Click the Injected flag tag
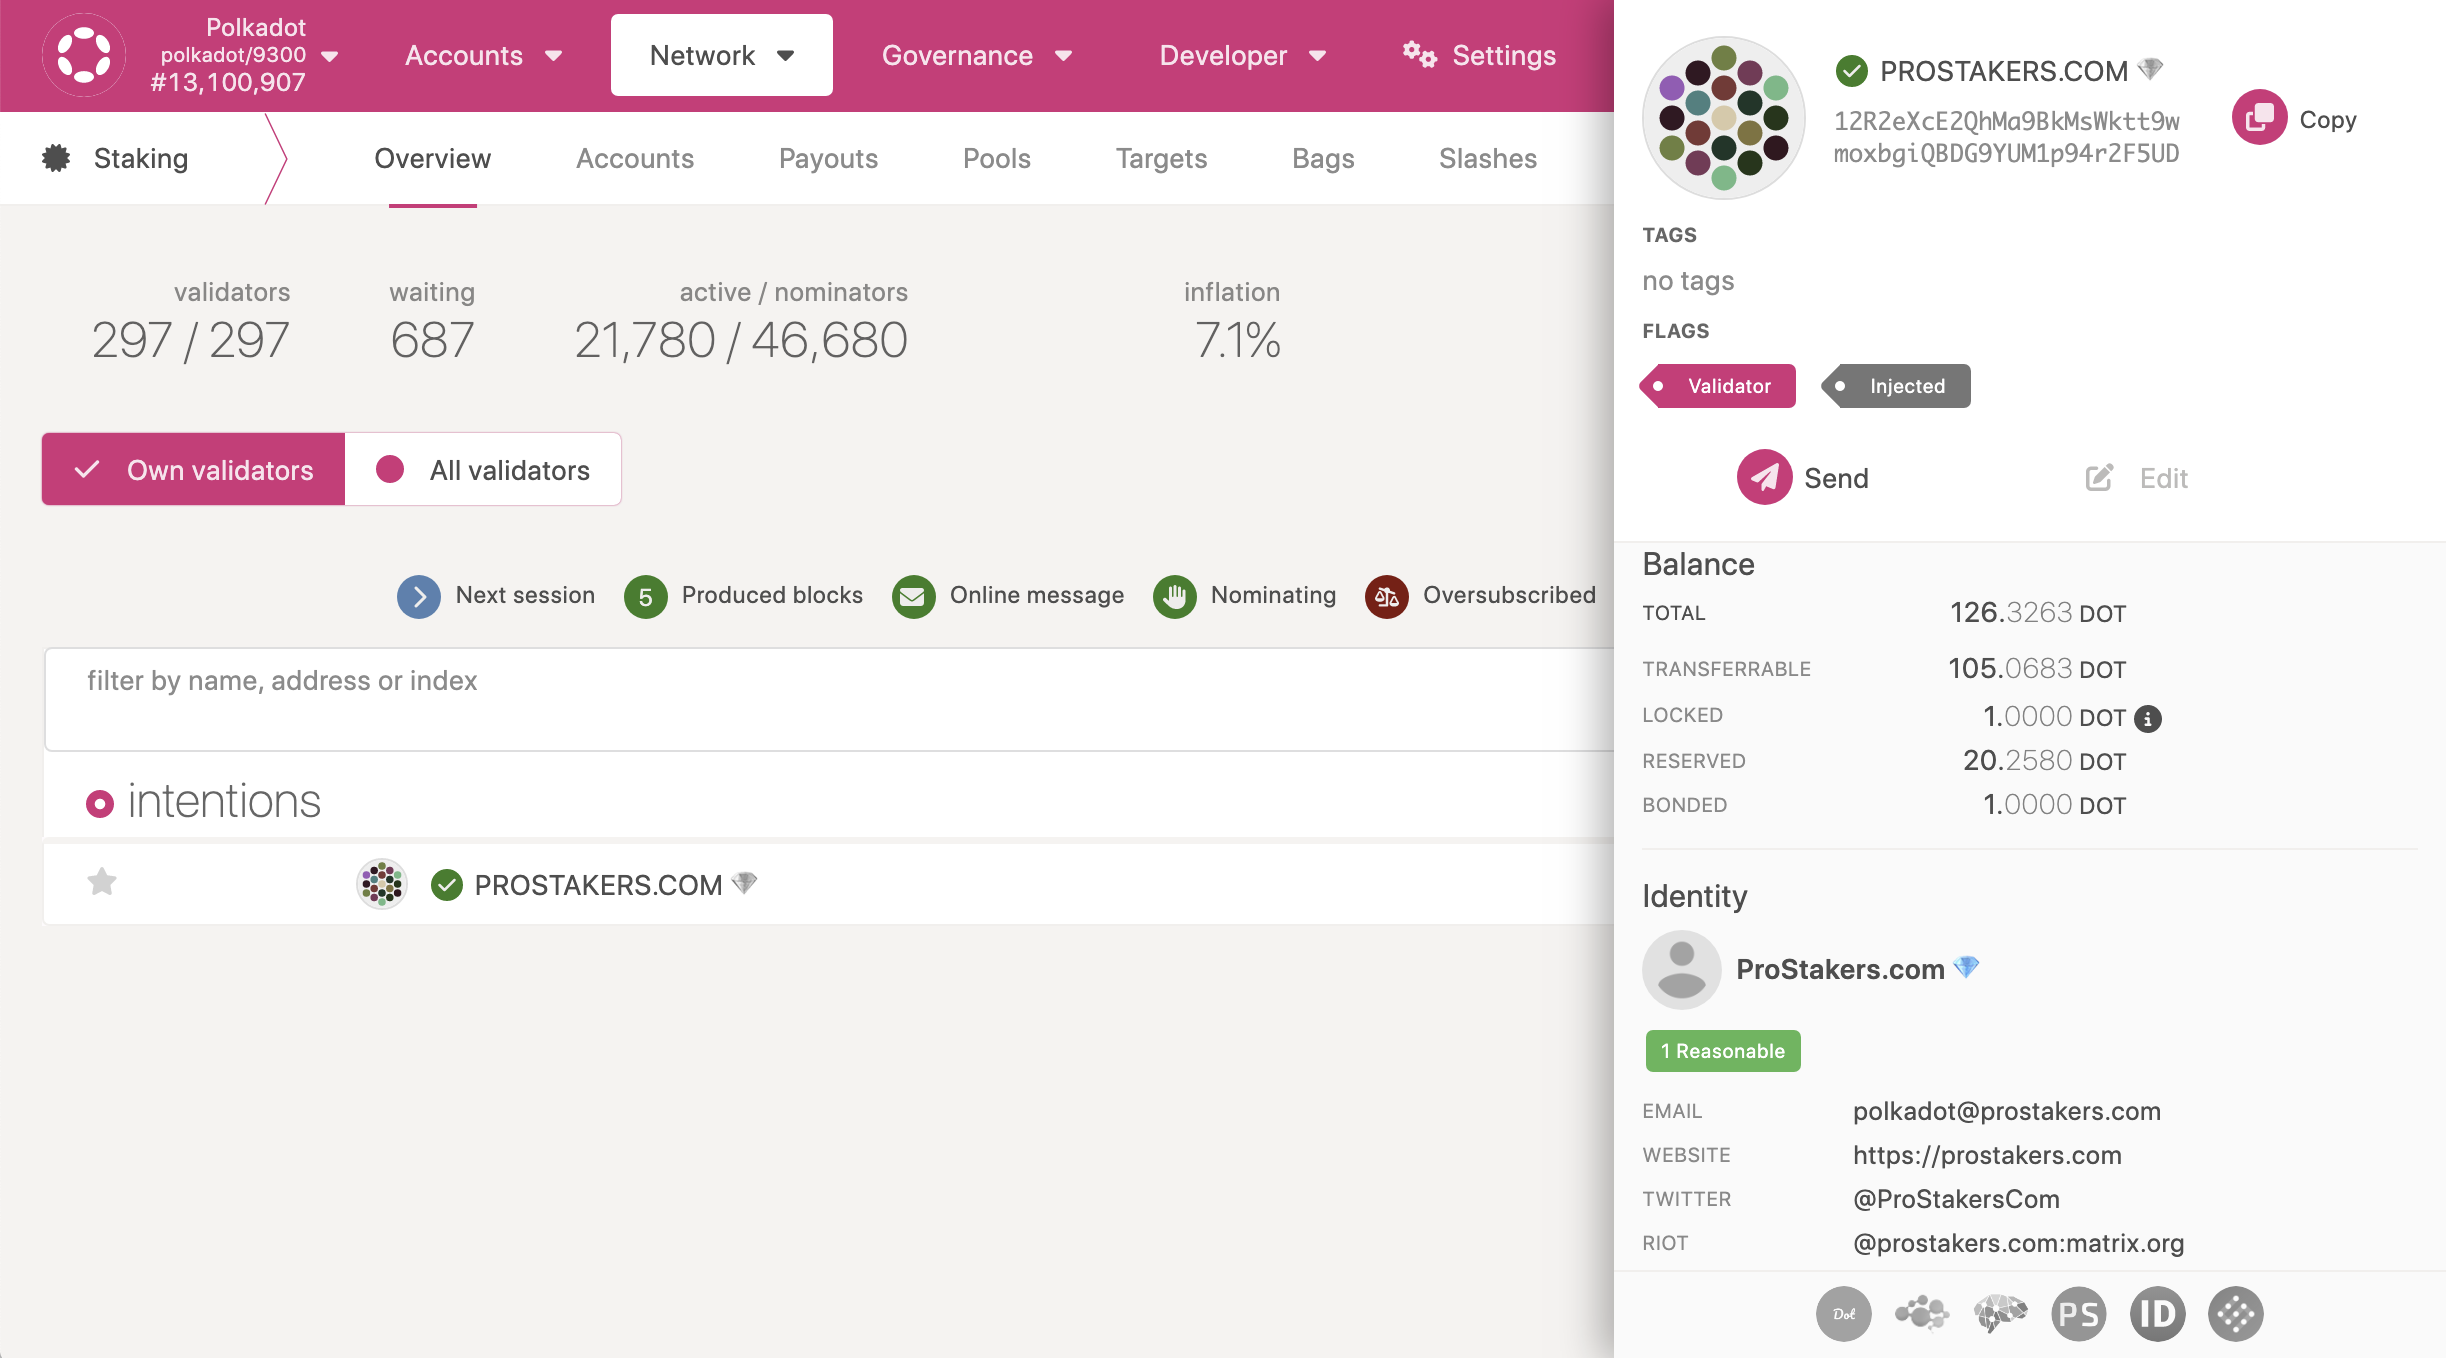The image size is (2446, 1358). pos(1896,386)
